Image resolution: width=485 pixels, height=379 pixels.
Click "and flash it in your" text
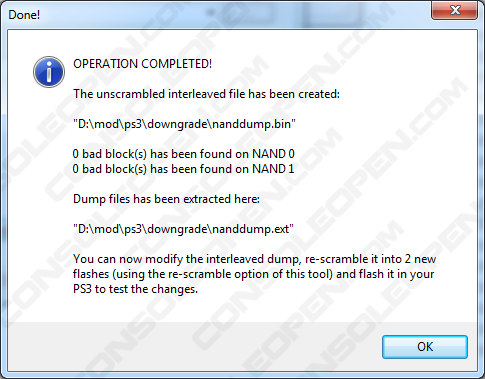click(385, 274)
